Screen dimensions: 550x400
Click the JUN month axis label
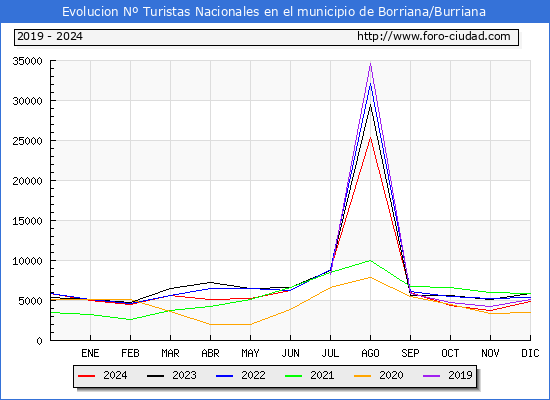290,353
